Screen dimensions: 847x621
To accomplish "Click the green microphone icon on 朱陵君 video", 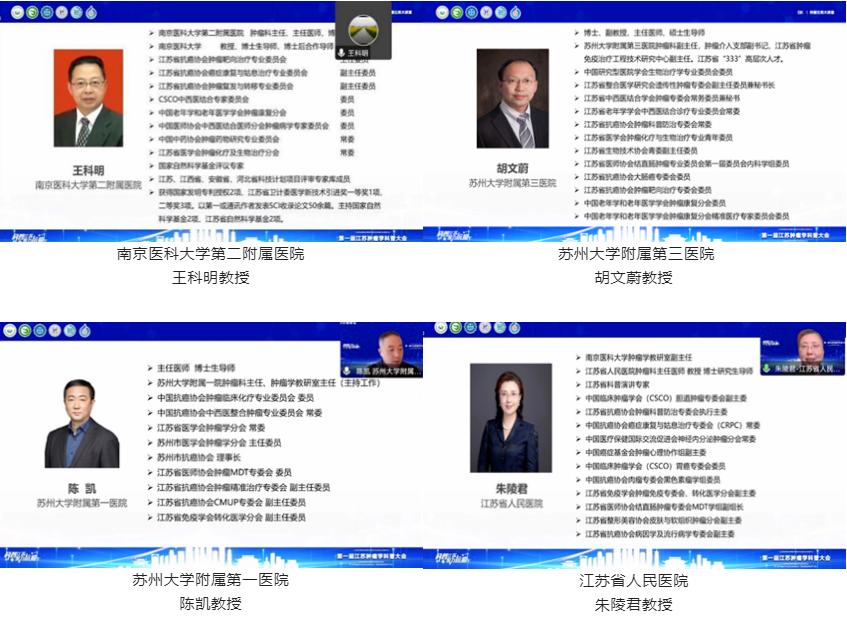I will [767, 368].
